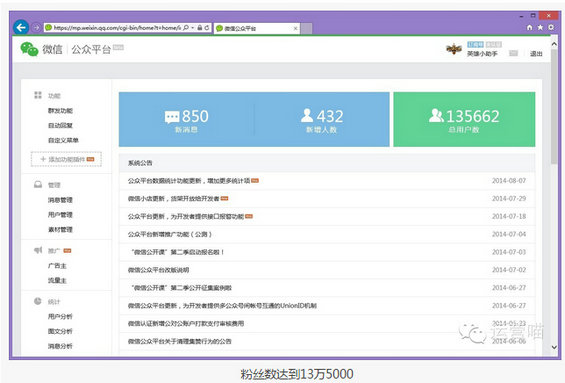Click the address bar dropdown arrow
Viewport: 565px width, 383px height.
pyautogui.click(x=193, y=28)
